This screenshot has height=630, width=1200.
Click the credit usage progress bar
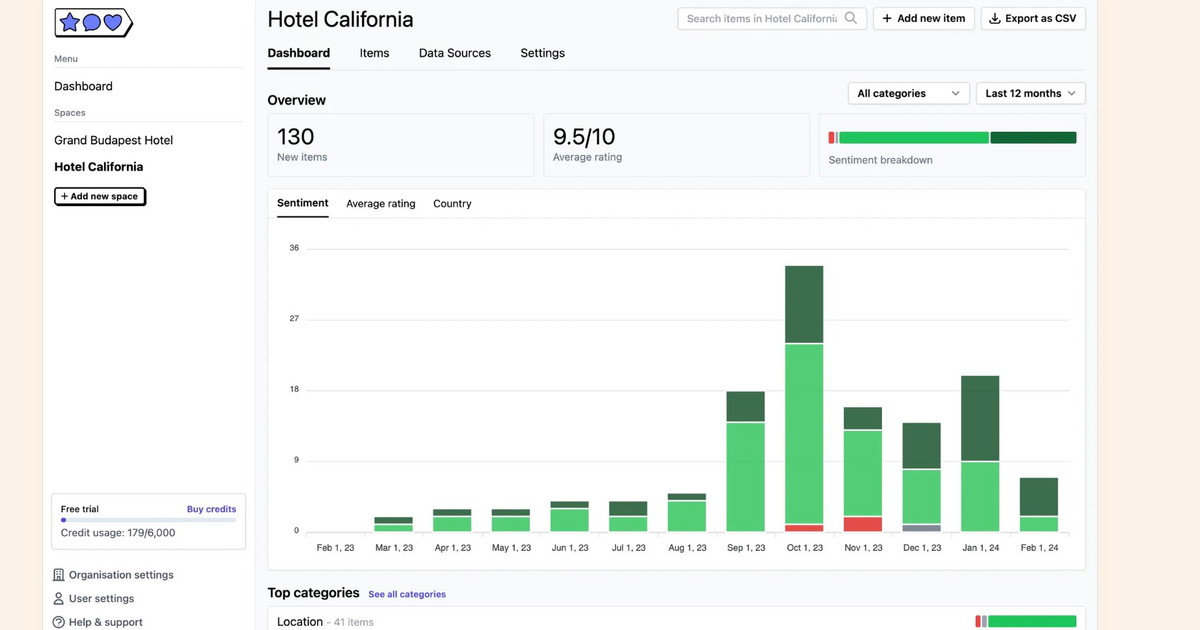(x=148, y=520)
